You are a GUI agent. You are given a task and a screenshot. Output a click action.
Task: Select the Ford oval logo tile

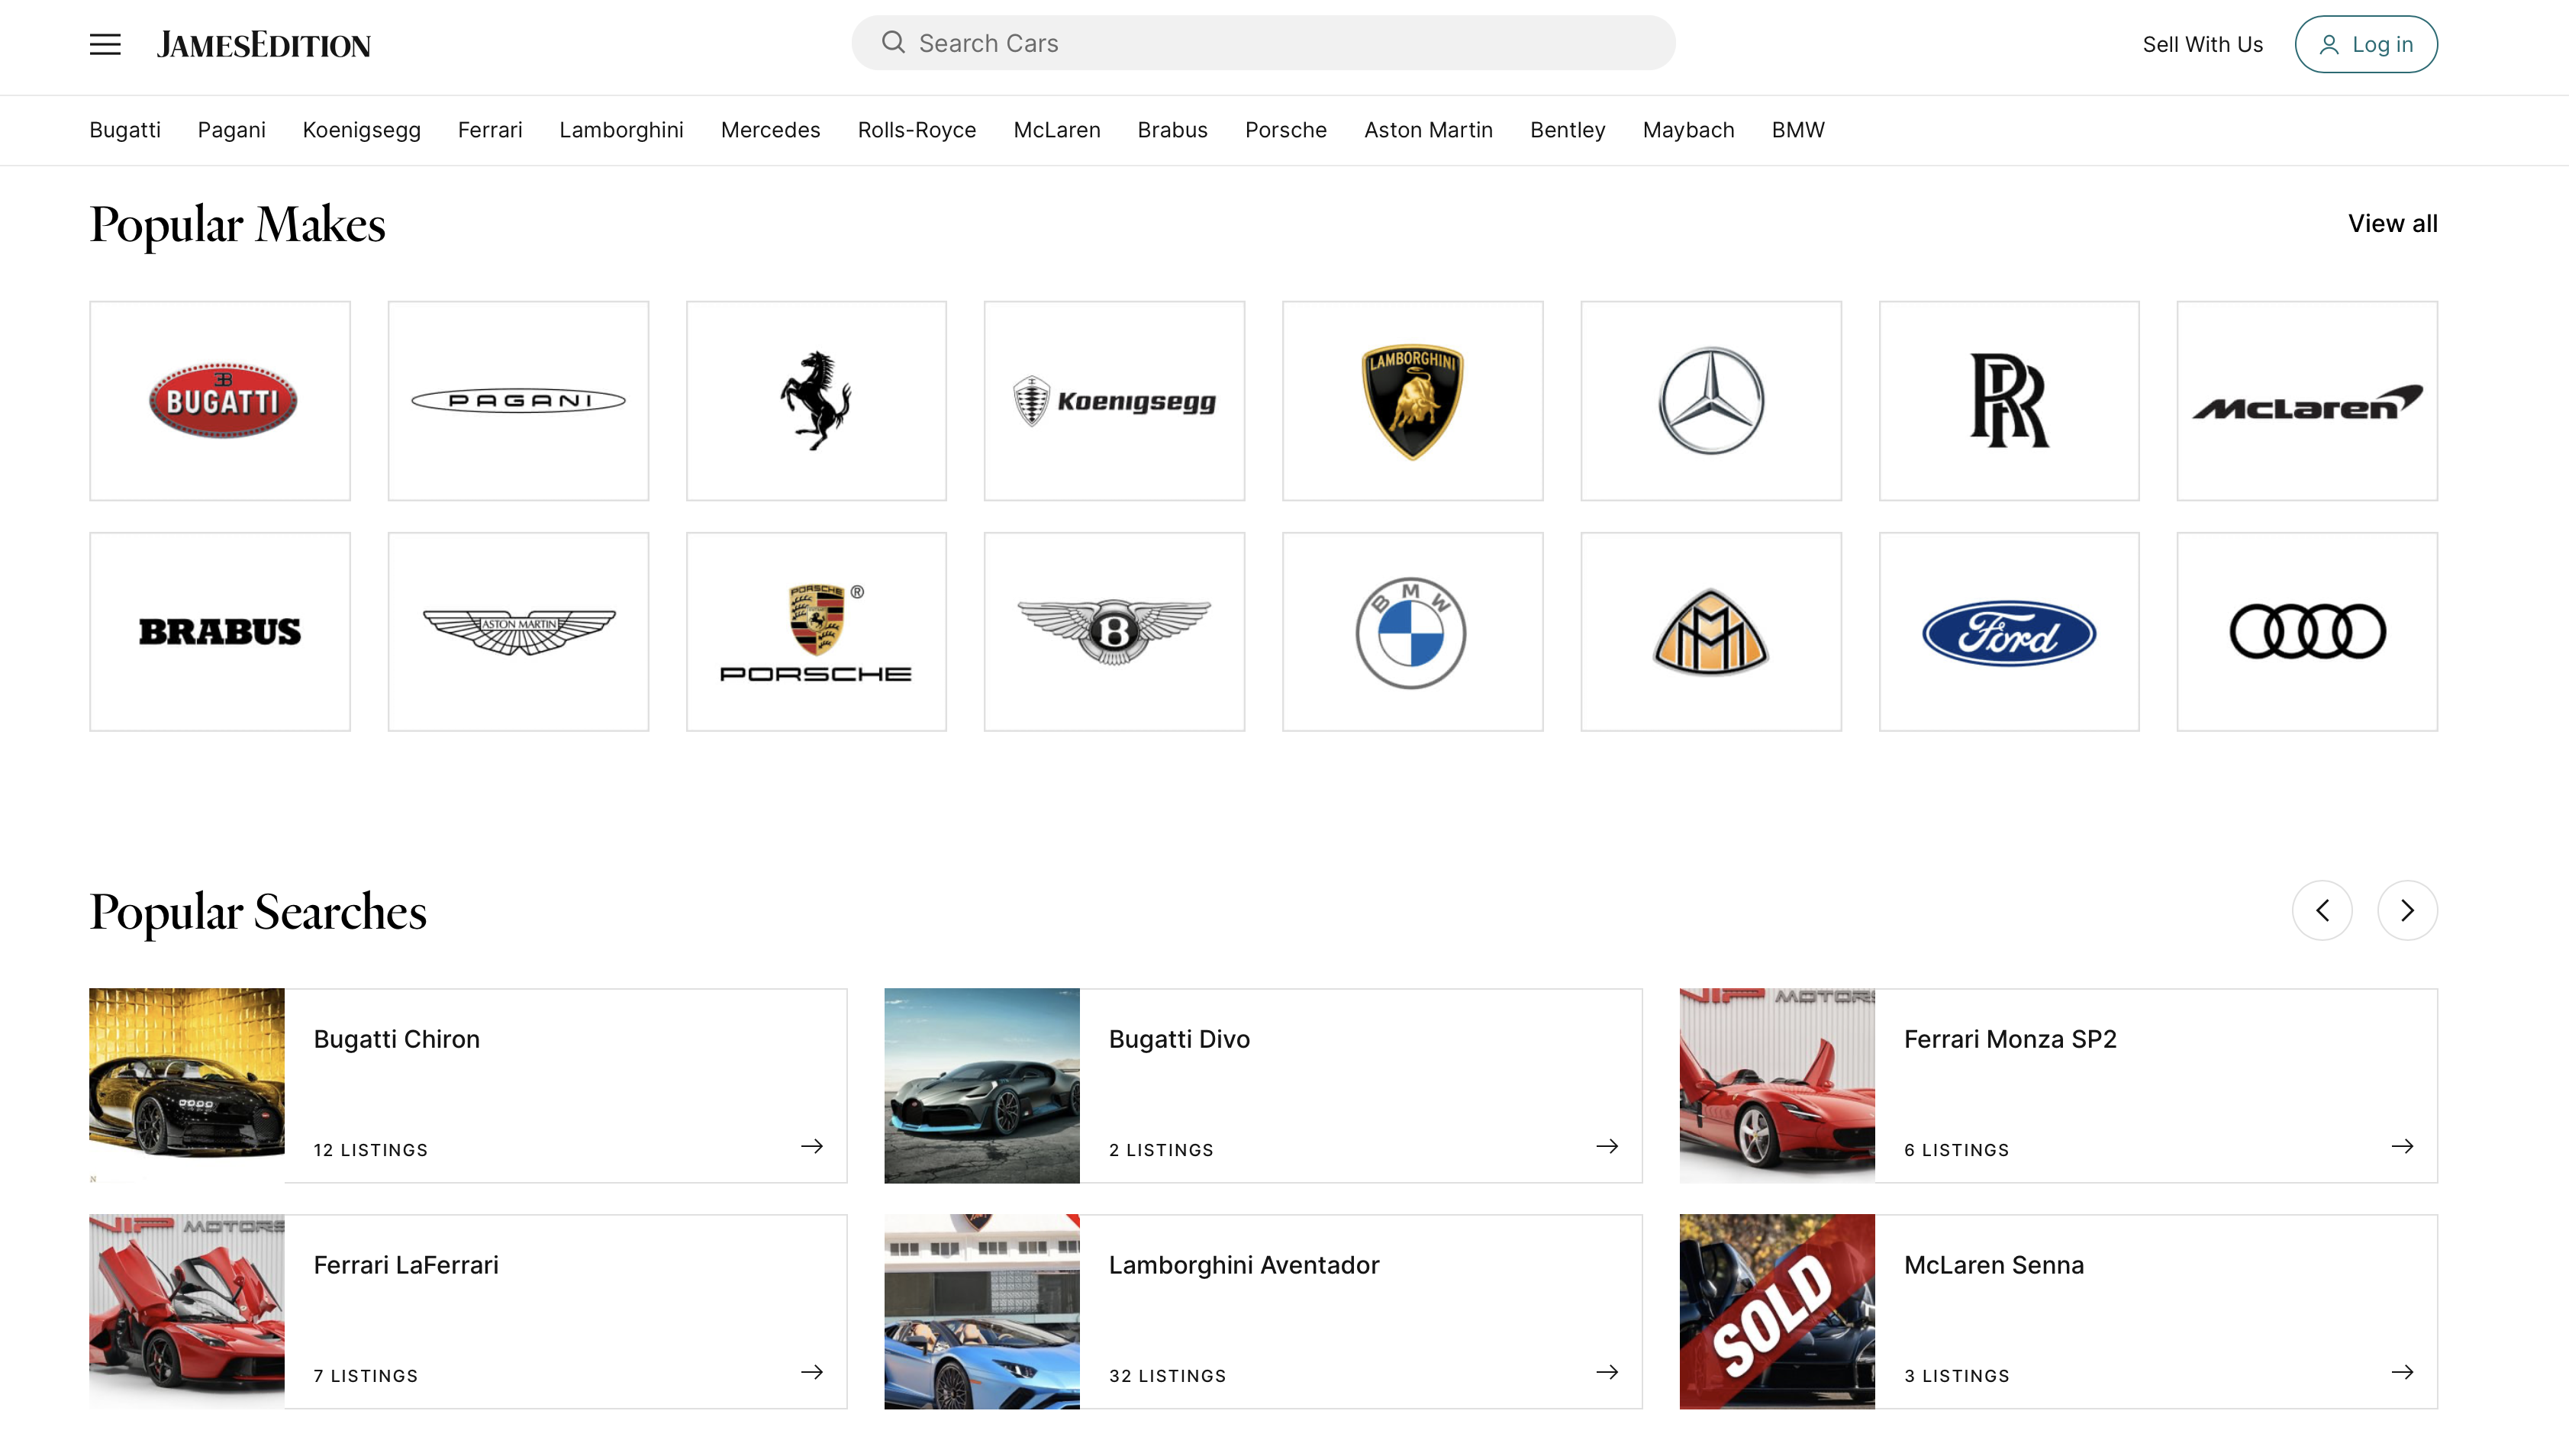tap(2009, 631)
